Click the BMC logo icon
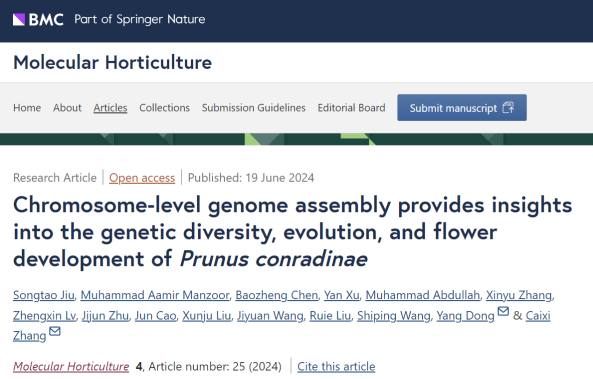The height and width of the screenshot is (379, 593). pyautogui.click(x=19, y=19)
